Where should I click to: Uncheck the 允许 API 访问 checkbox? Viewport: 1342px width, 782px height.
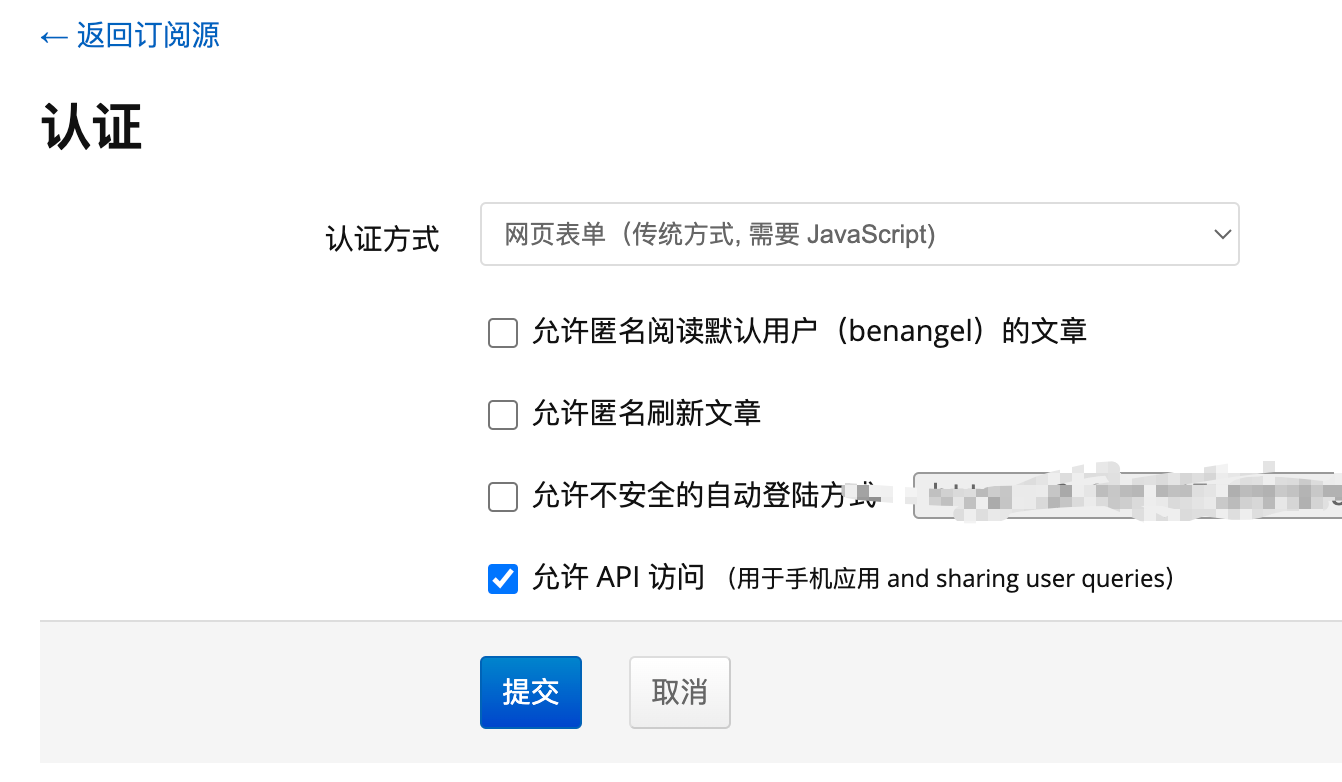(503, 578)
